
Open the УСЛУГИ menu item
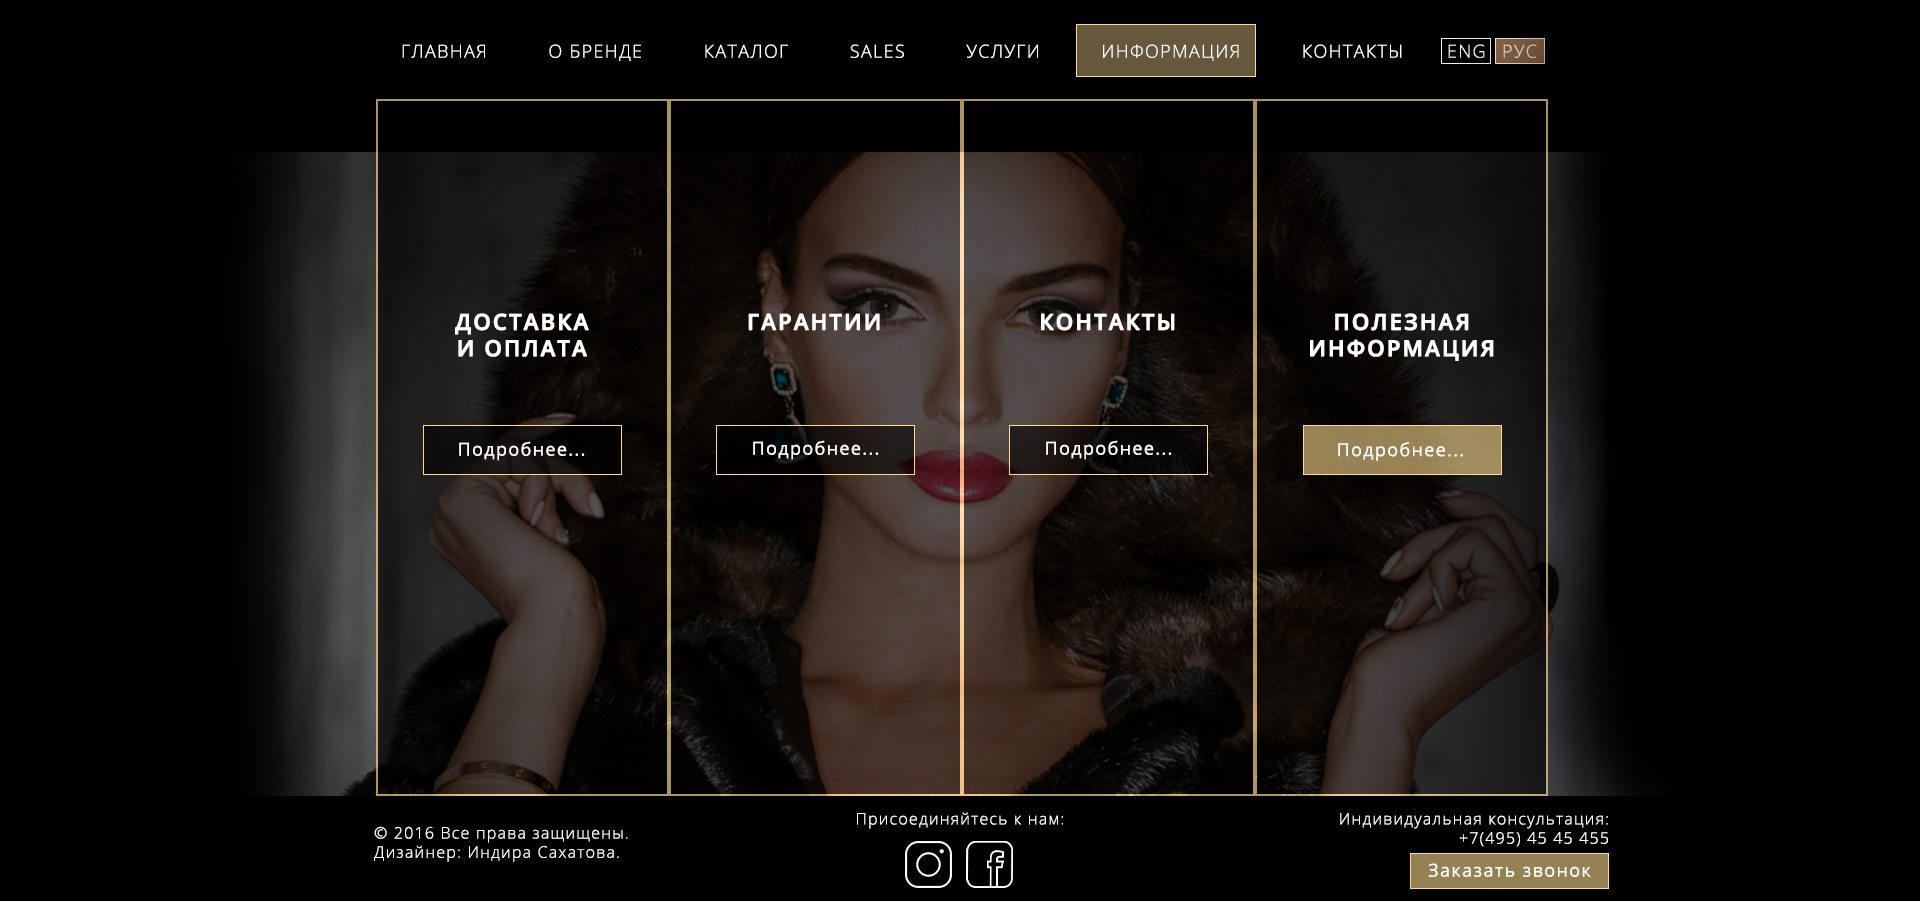[x=1003, y=51]
